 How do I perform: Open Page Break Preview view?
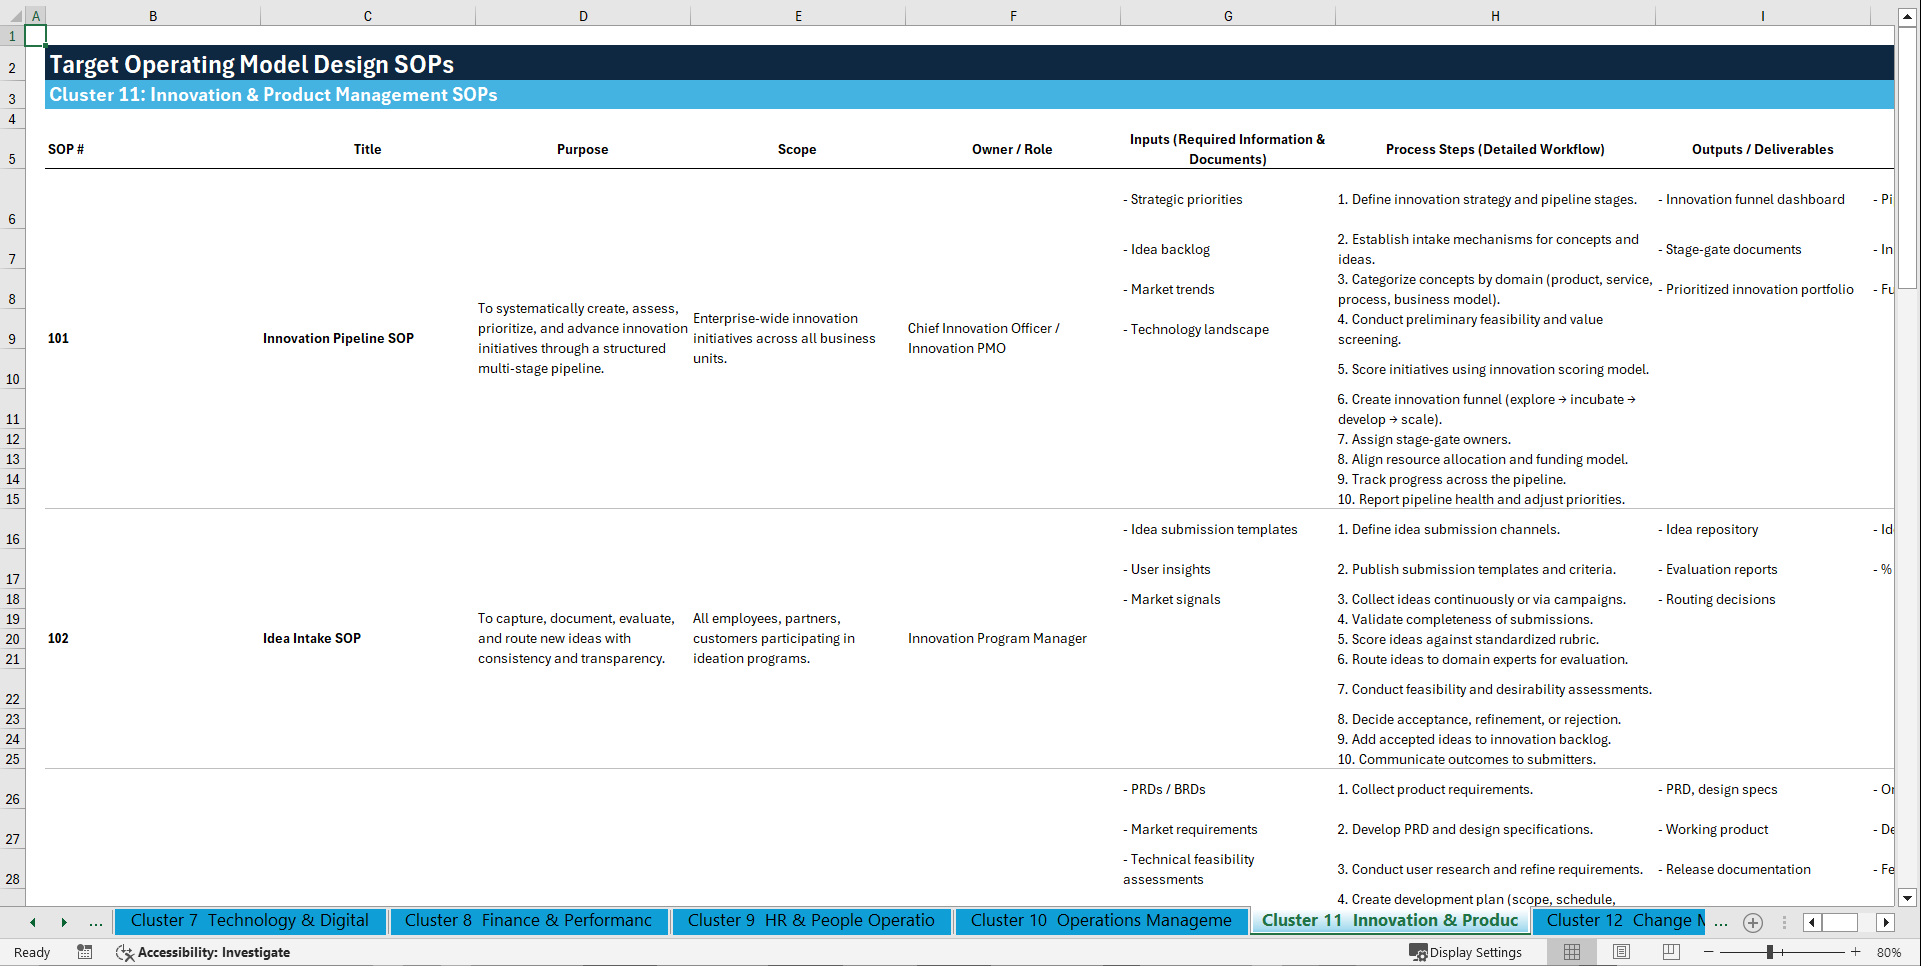pos(1671,952)
